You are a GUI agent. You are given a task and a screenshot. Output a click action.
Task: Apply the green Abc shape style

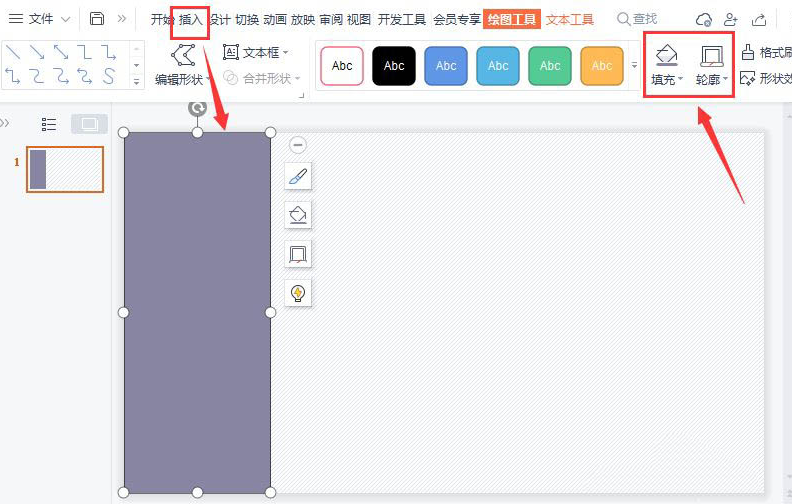(x=550, y=66)
